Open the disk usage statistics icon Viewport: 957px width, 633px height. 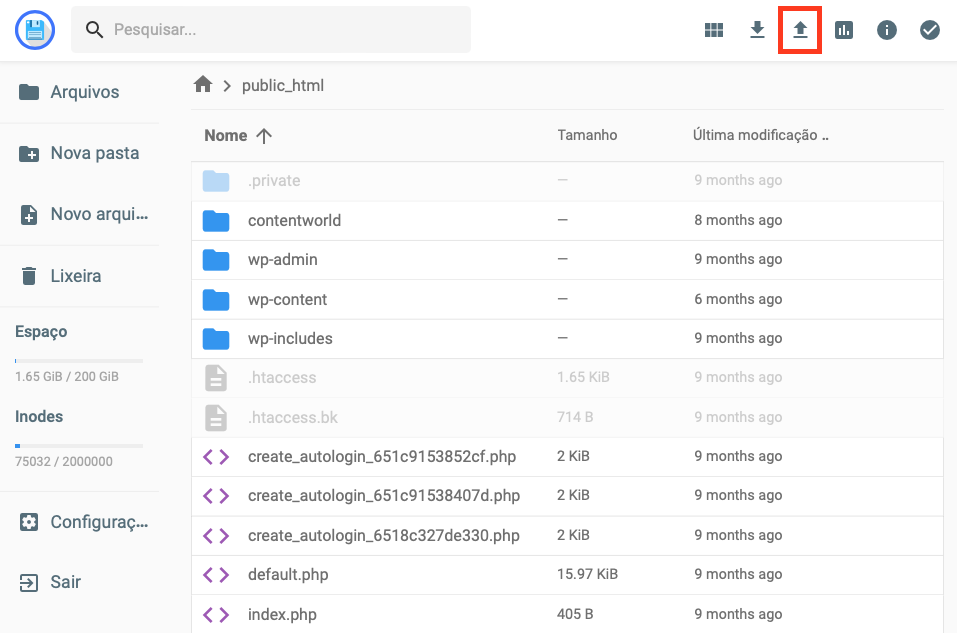pyautogui.click(x=843, y=30)
